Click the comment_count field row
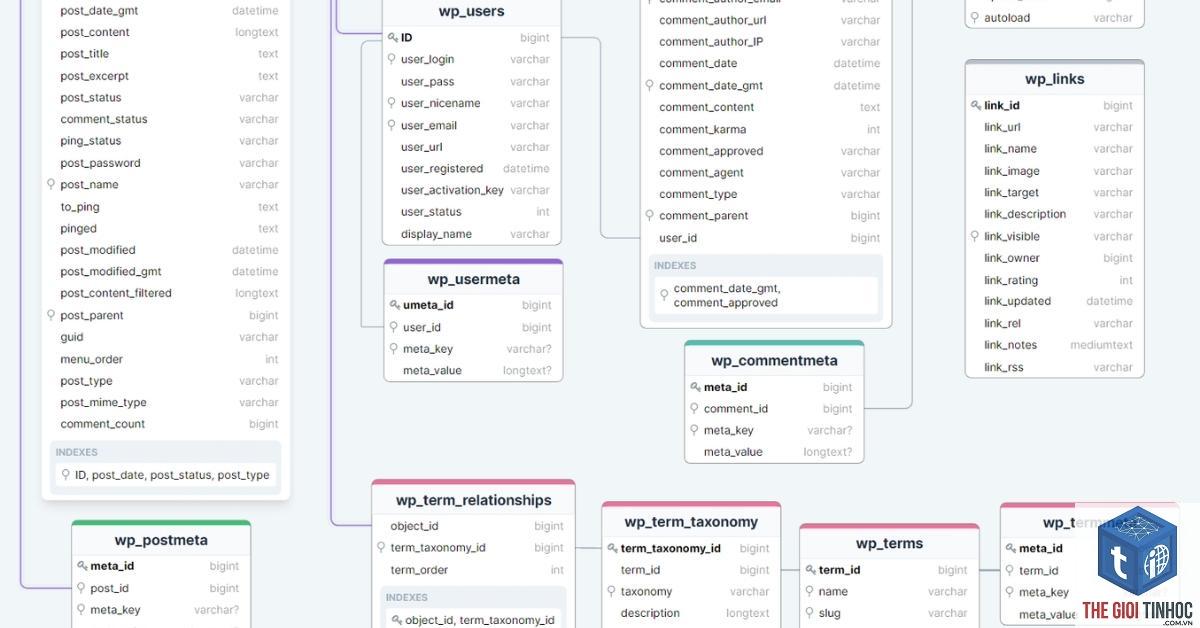 coord(166,424)
